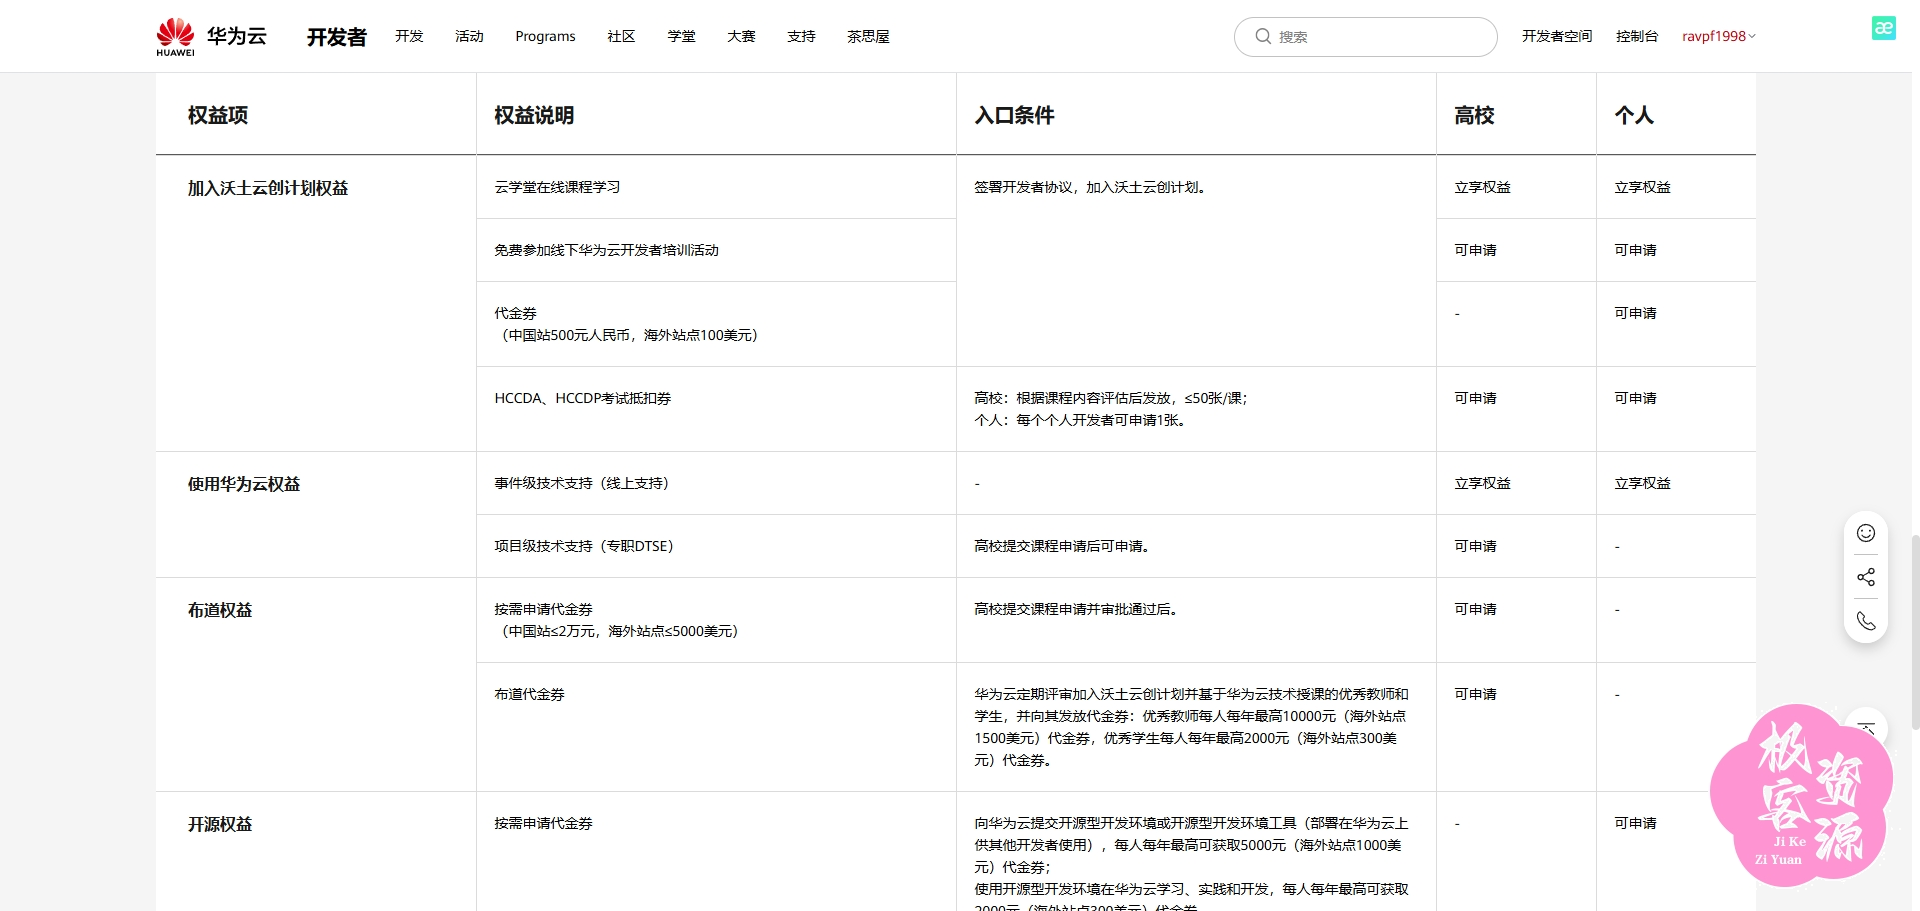Click the 入口条件 column header
Viewport: 1920px width, 911px height.
tap(1014, 115)
